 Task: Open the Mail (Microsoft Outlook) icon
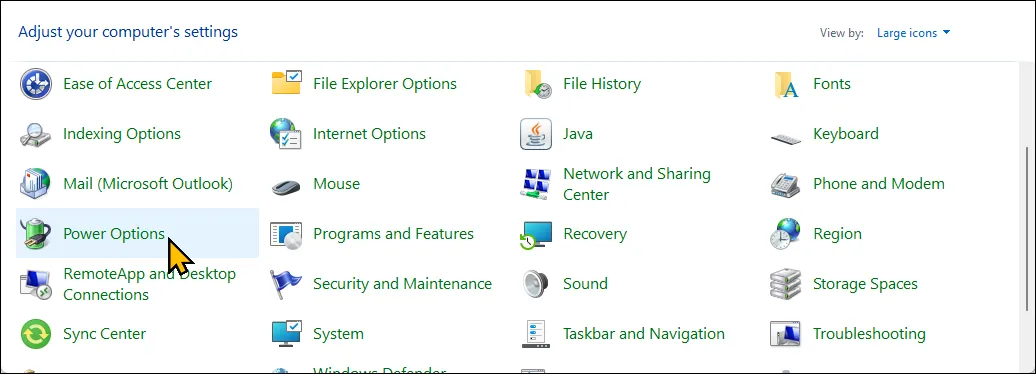point(36,184)
